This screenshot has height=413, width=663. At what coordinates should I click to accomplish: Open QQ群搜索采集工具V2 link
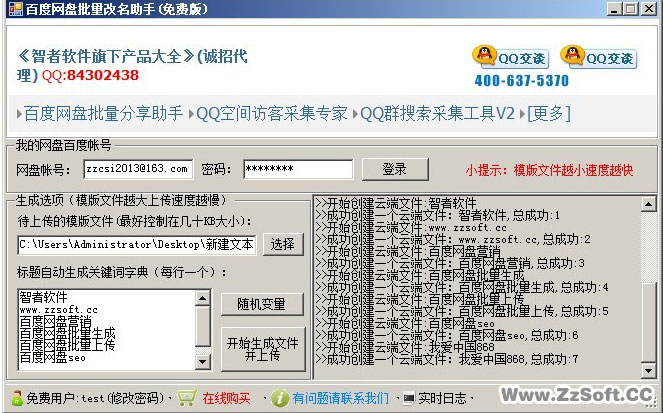coord(437,114)
